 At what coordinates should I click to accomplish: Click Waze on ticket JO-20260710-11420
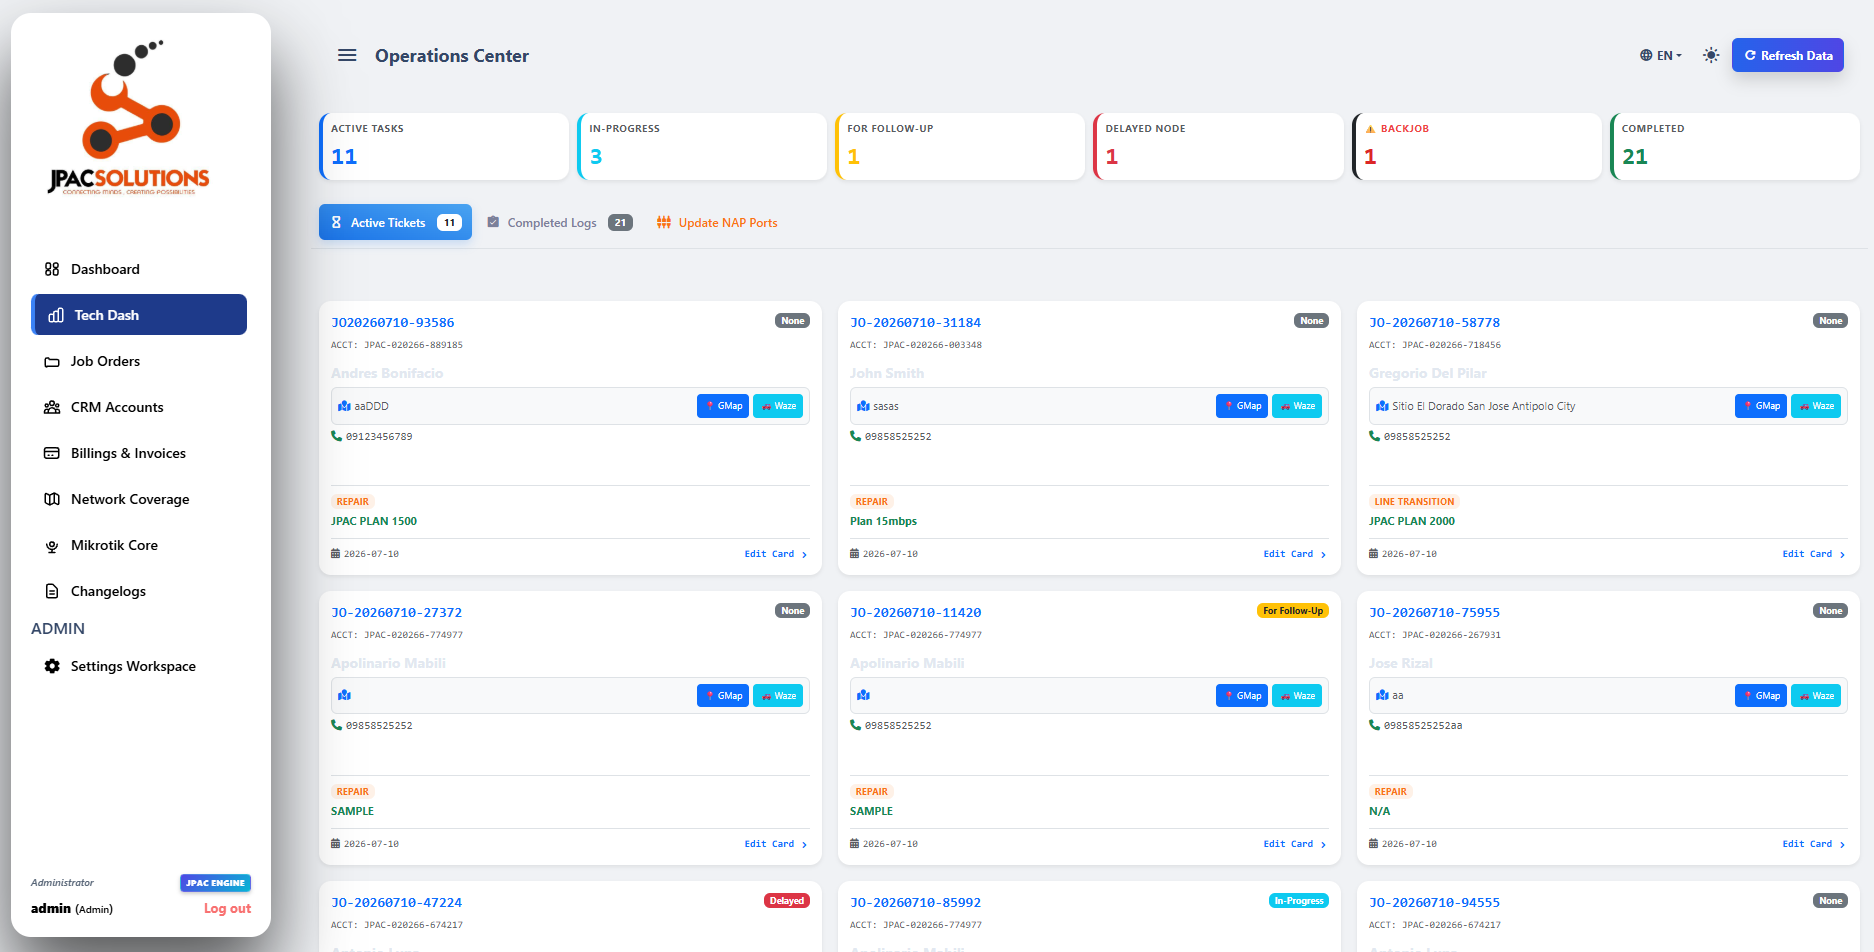point(1297,696)
